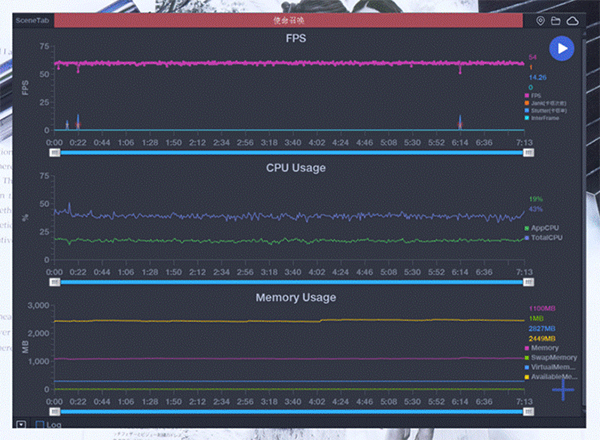The image size is (600, 440).
Task: Click the blue plus add button
Action: pyautogui.click(x=564, y=390)
